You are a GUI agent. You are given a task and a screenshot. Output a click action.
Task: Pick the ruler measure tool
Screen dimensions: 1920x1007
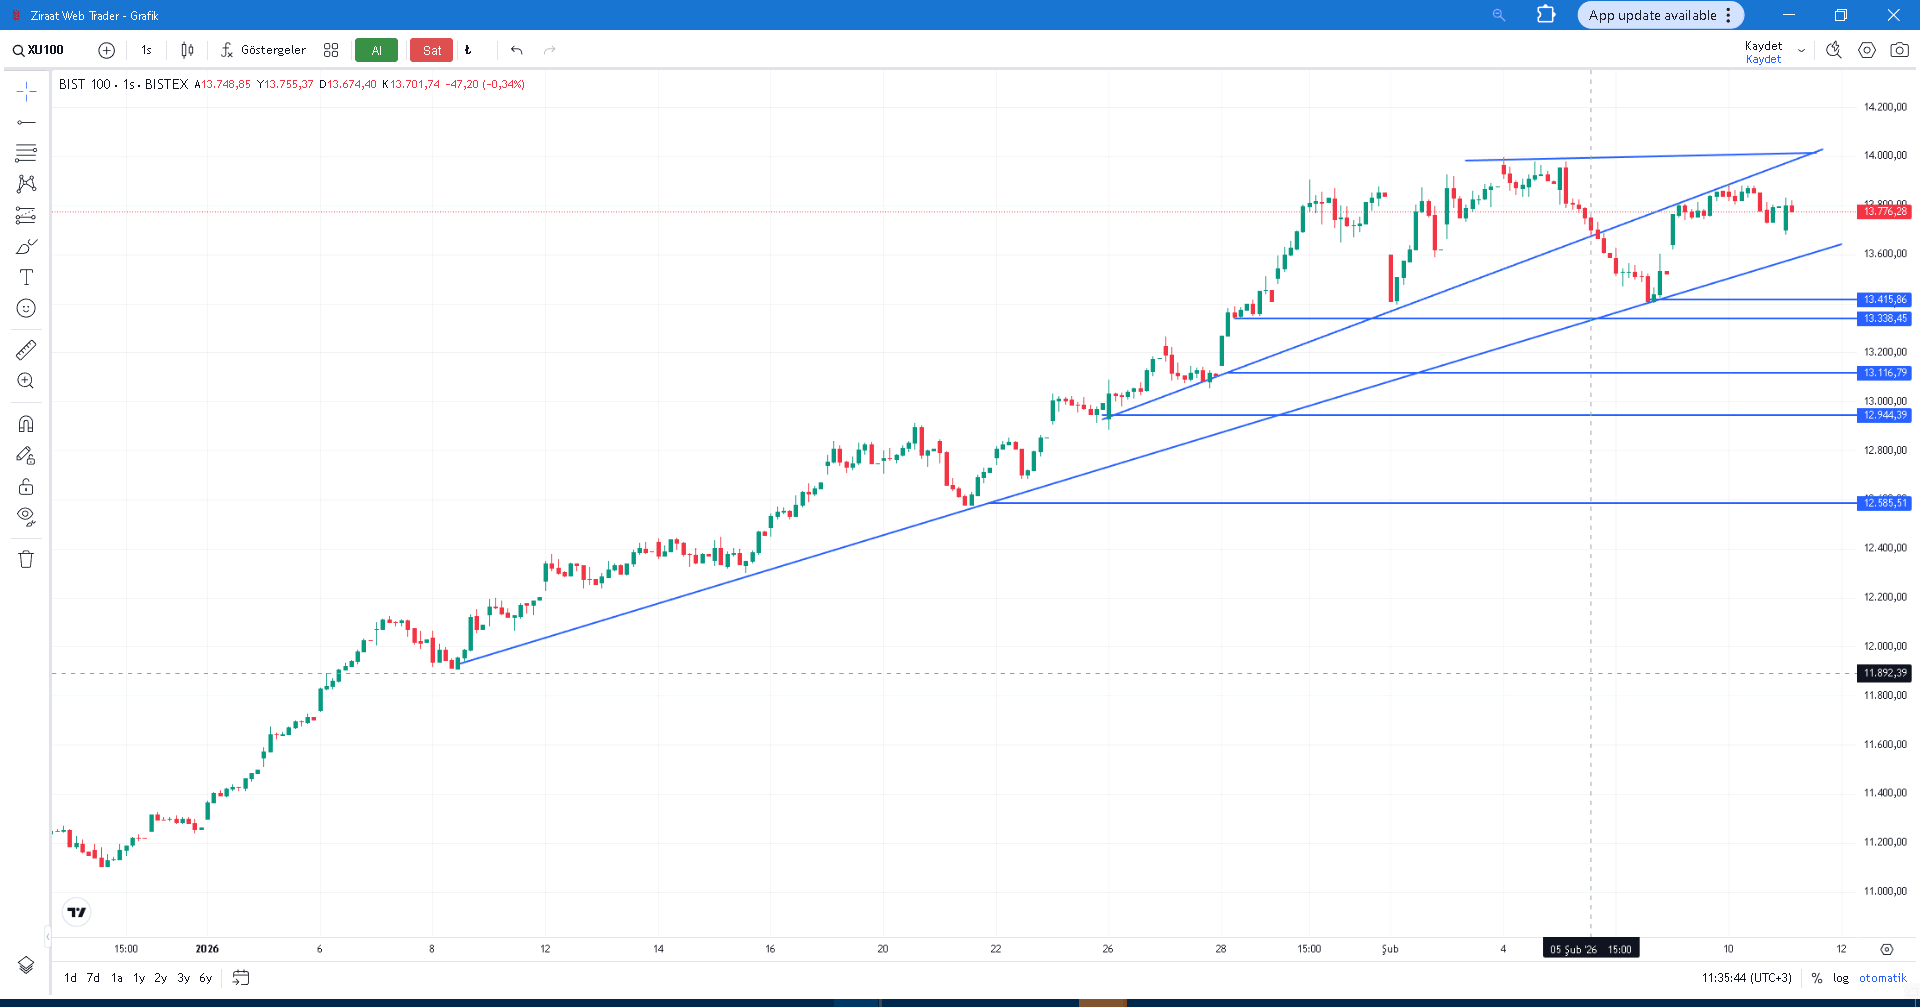click(26, 350)
